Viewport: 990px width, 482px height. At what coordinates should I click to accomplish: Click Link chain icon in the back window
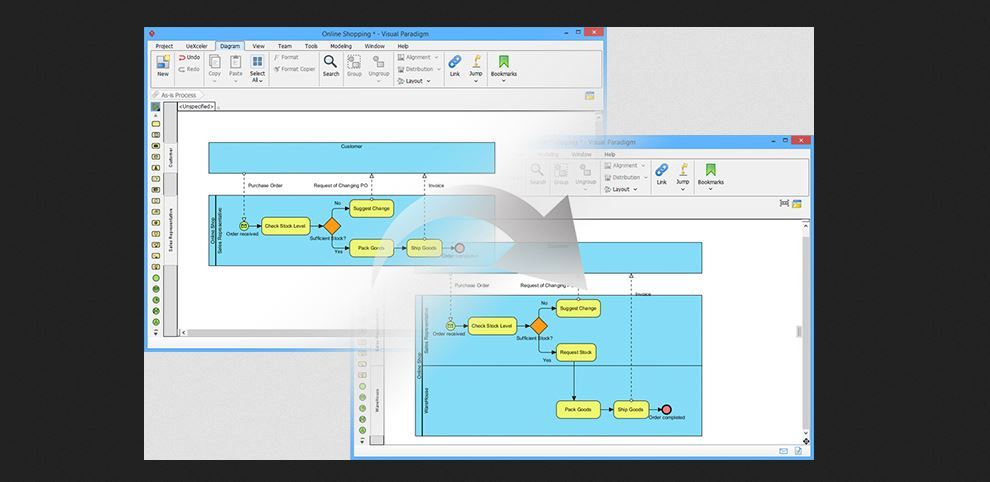pyautogui.click(x=455, y=65)
